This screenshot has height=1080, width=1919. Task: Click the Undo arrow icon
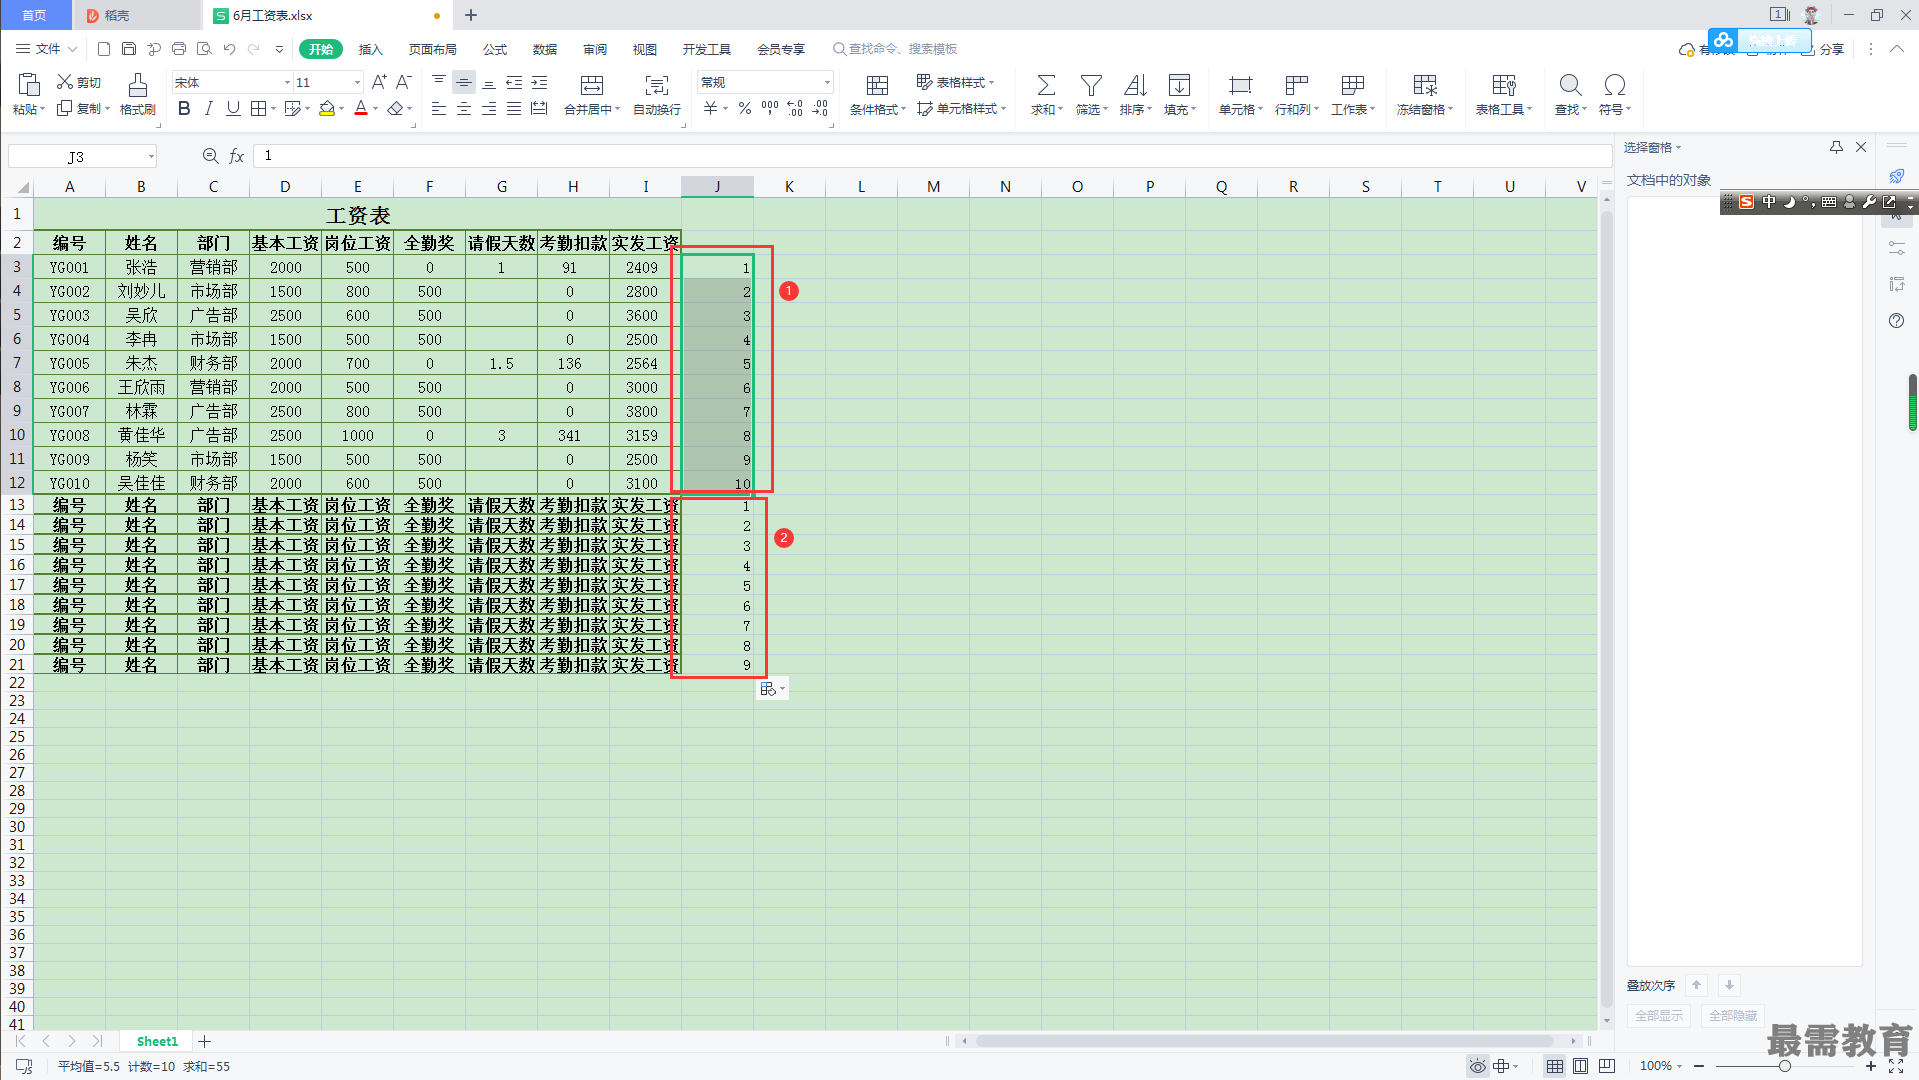pyautogui.click(x=230, y=49)
